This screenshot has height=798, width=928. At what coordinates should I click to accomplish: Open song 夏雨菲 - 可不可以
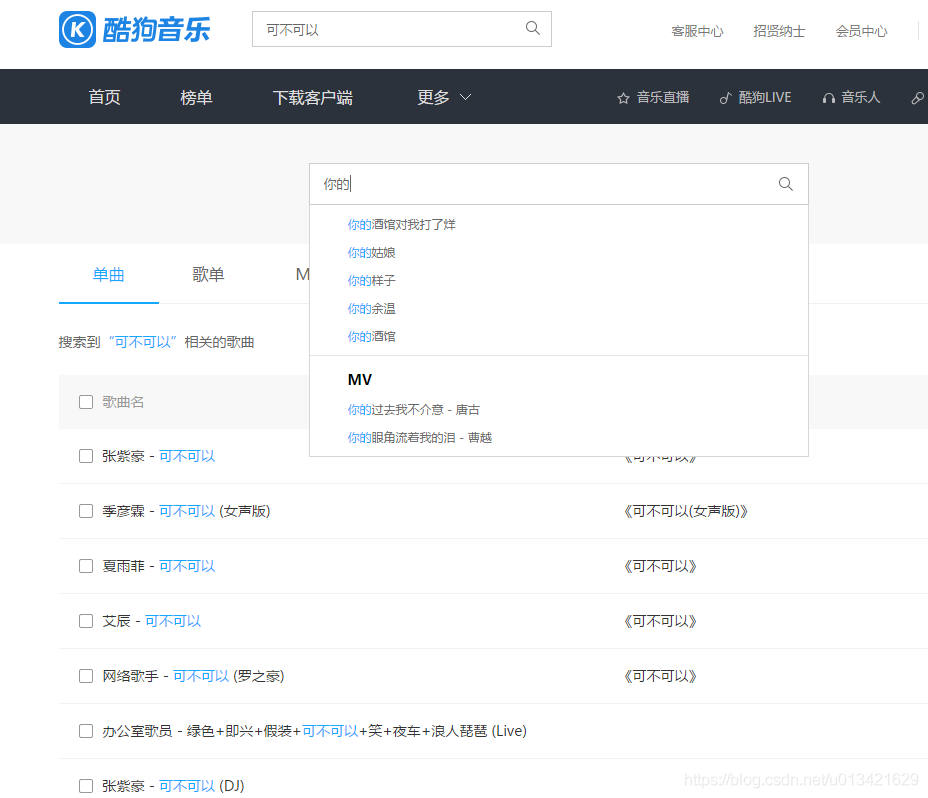tap(159, 566)
